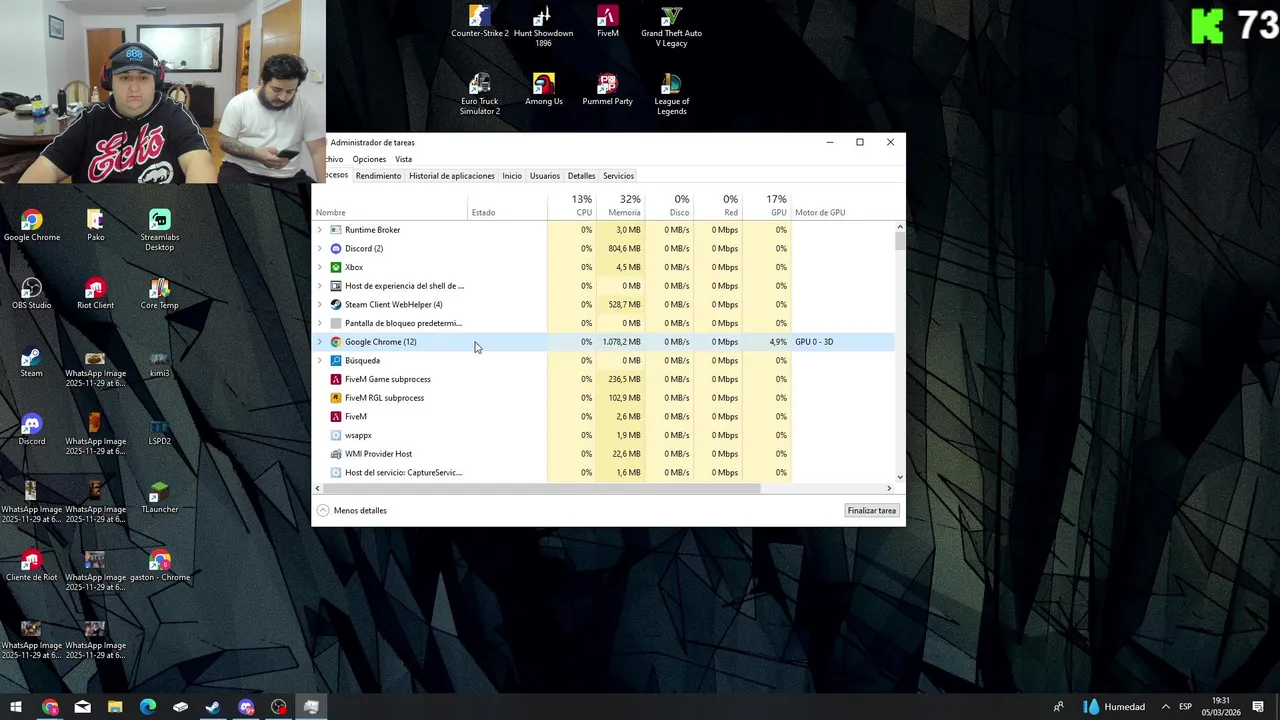
Task: Expand the Discord (2) process group
Action: pos(319,248)
